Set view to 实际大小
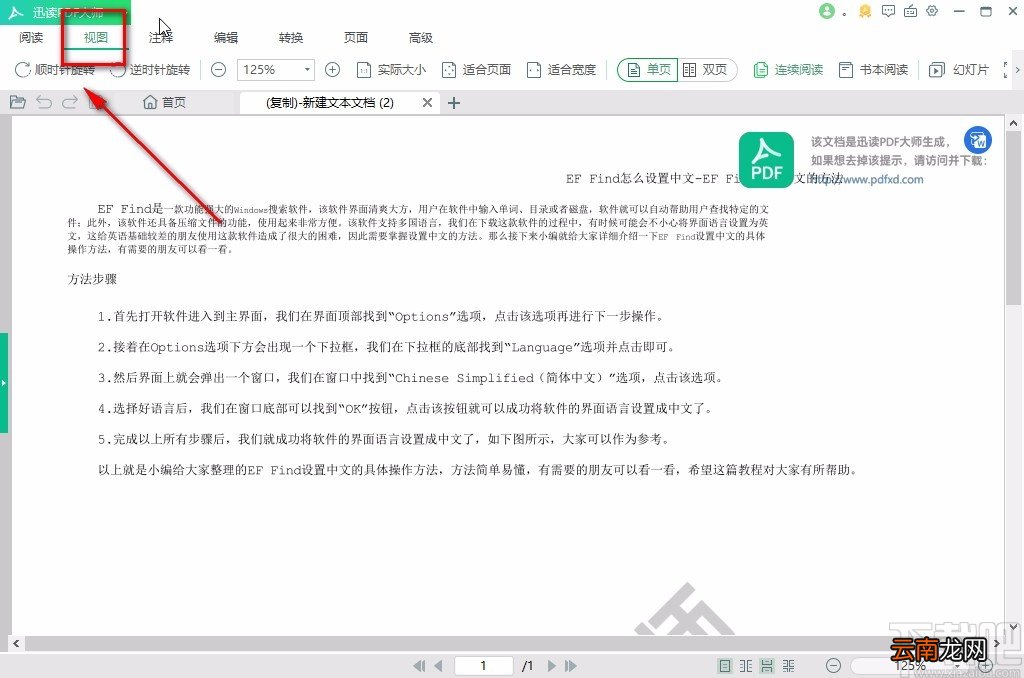1024x678 pixels. (391, 69)
